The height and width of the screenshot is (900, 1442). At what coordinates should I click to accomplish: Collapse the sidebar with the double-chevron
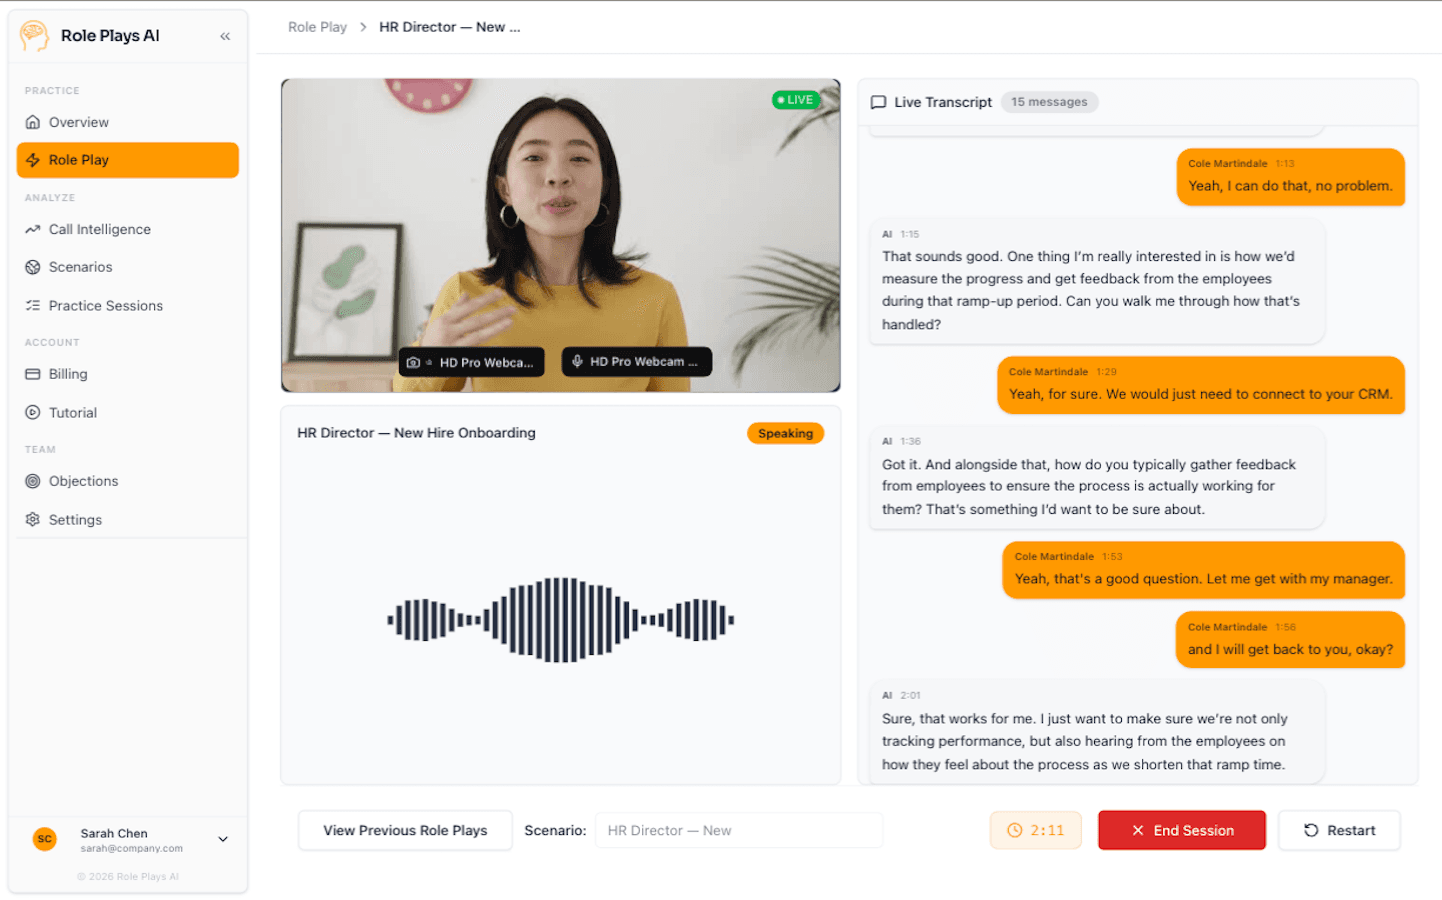225,34
